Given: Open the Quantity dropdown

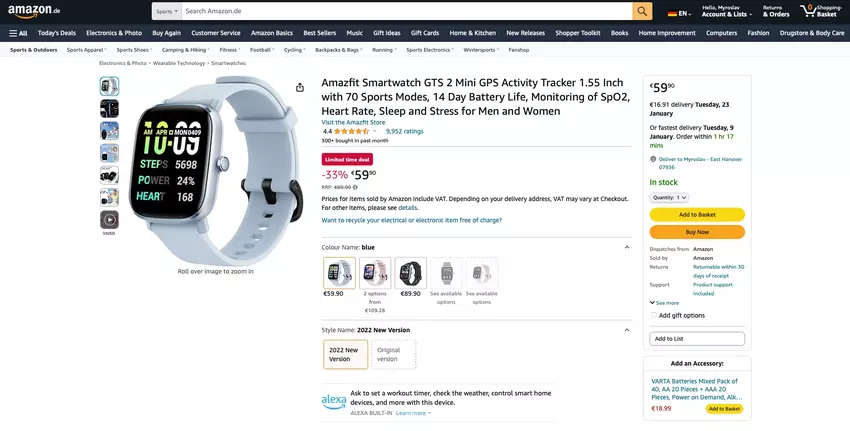Looking at the screenshot, I should (x=669, y=197).
